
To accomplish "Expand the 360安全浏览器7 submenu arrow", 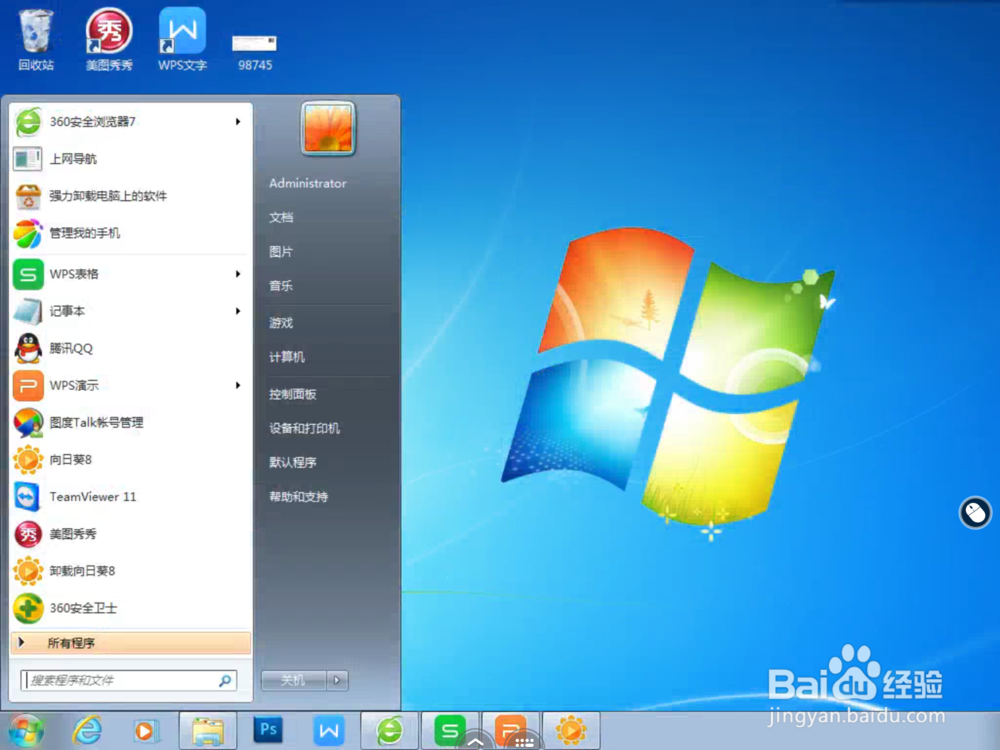I will [237, 121].
